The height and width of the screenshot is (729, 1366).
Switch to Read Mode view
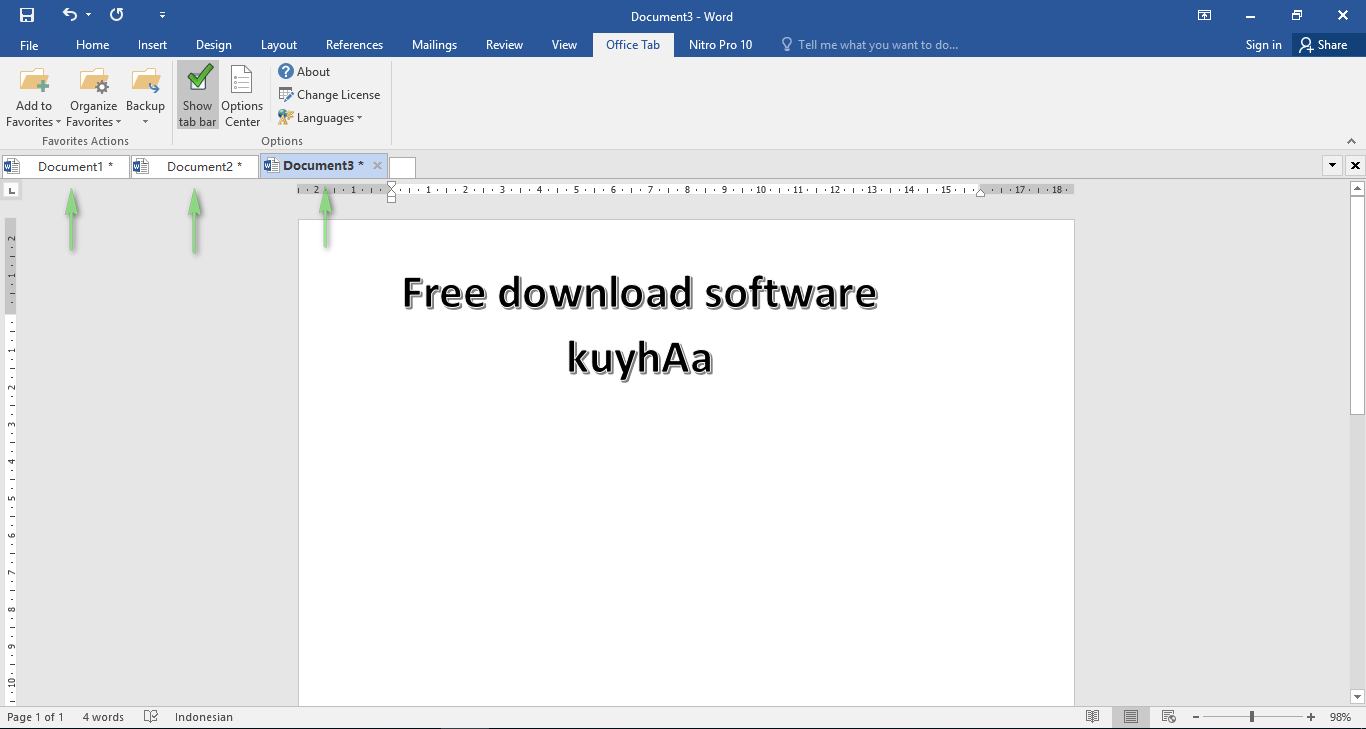click(x=1093, y=717)
